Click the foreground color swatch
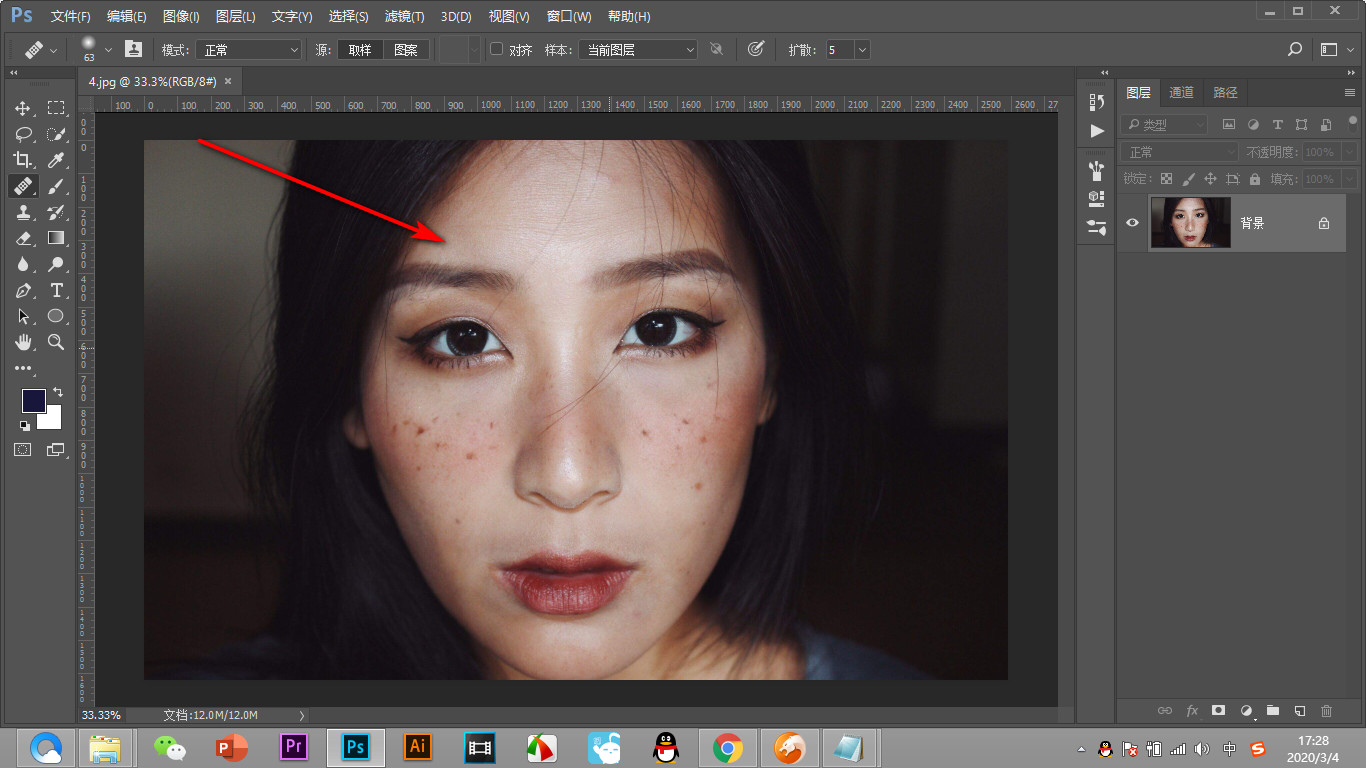1366x768 pixels. click(x=33, y=400)
